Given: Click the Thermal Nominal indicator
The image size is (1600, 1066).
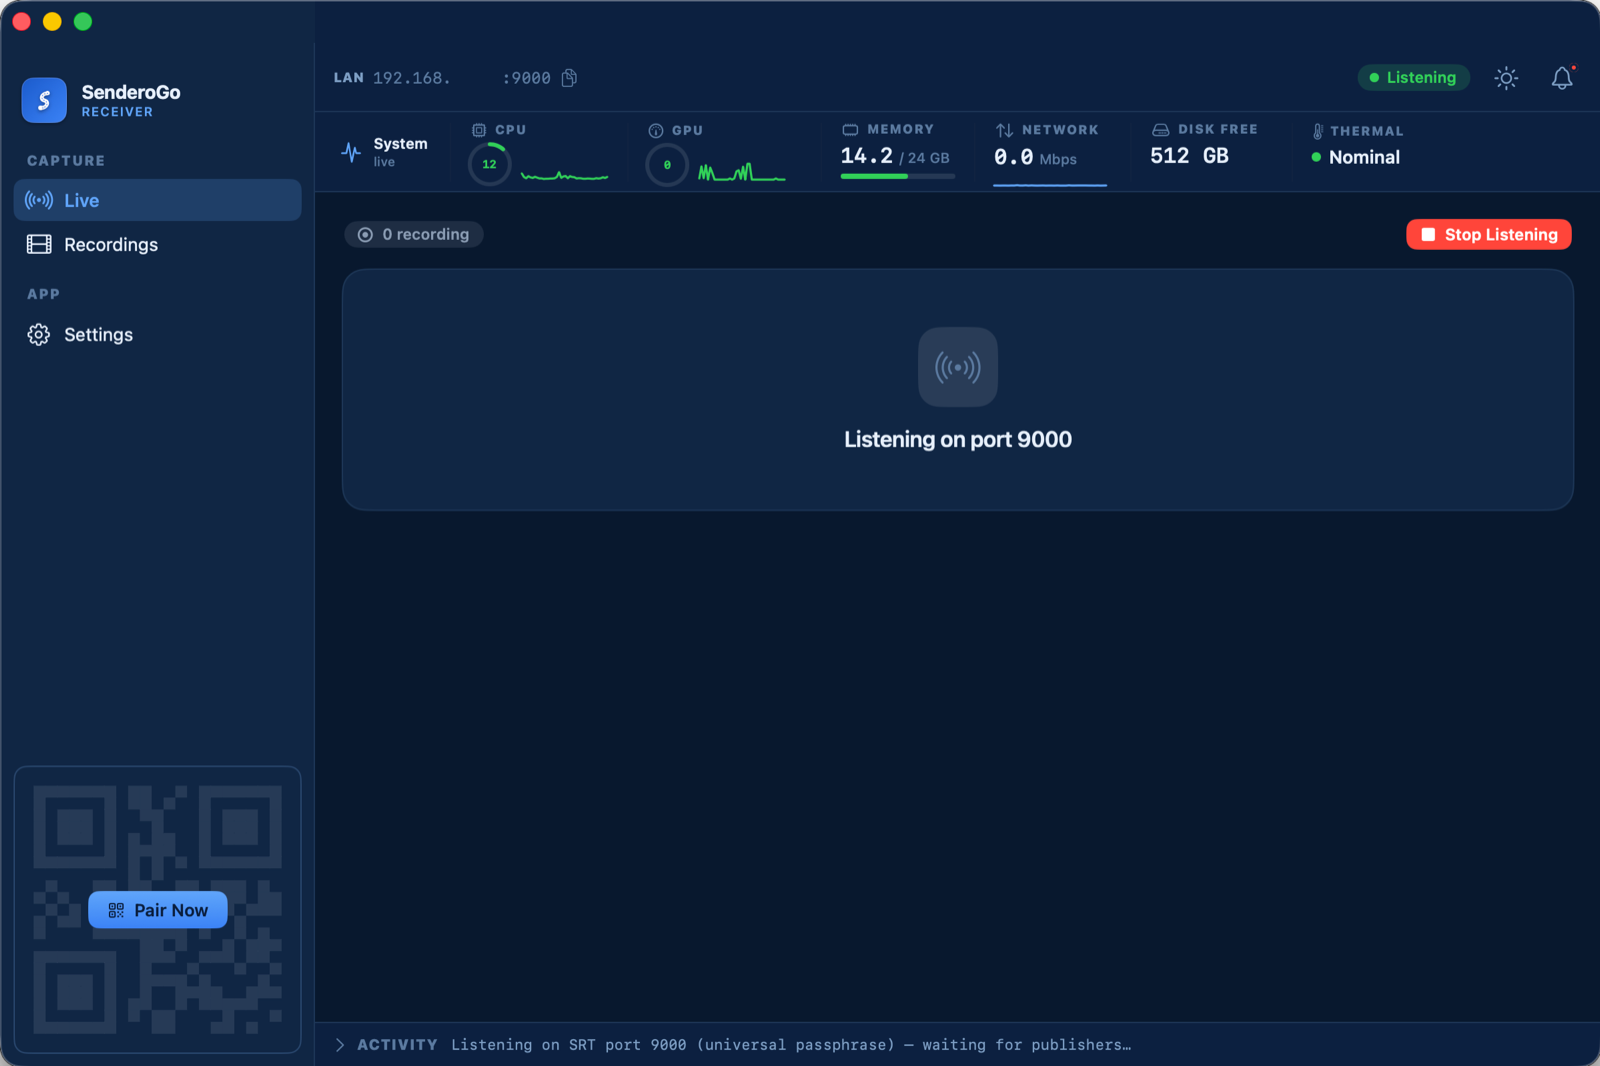Looking at the screenshot, I should coord(1356,157).
